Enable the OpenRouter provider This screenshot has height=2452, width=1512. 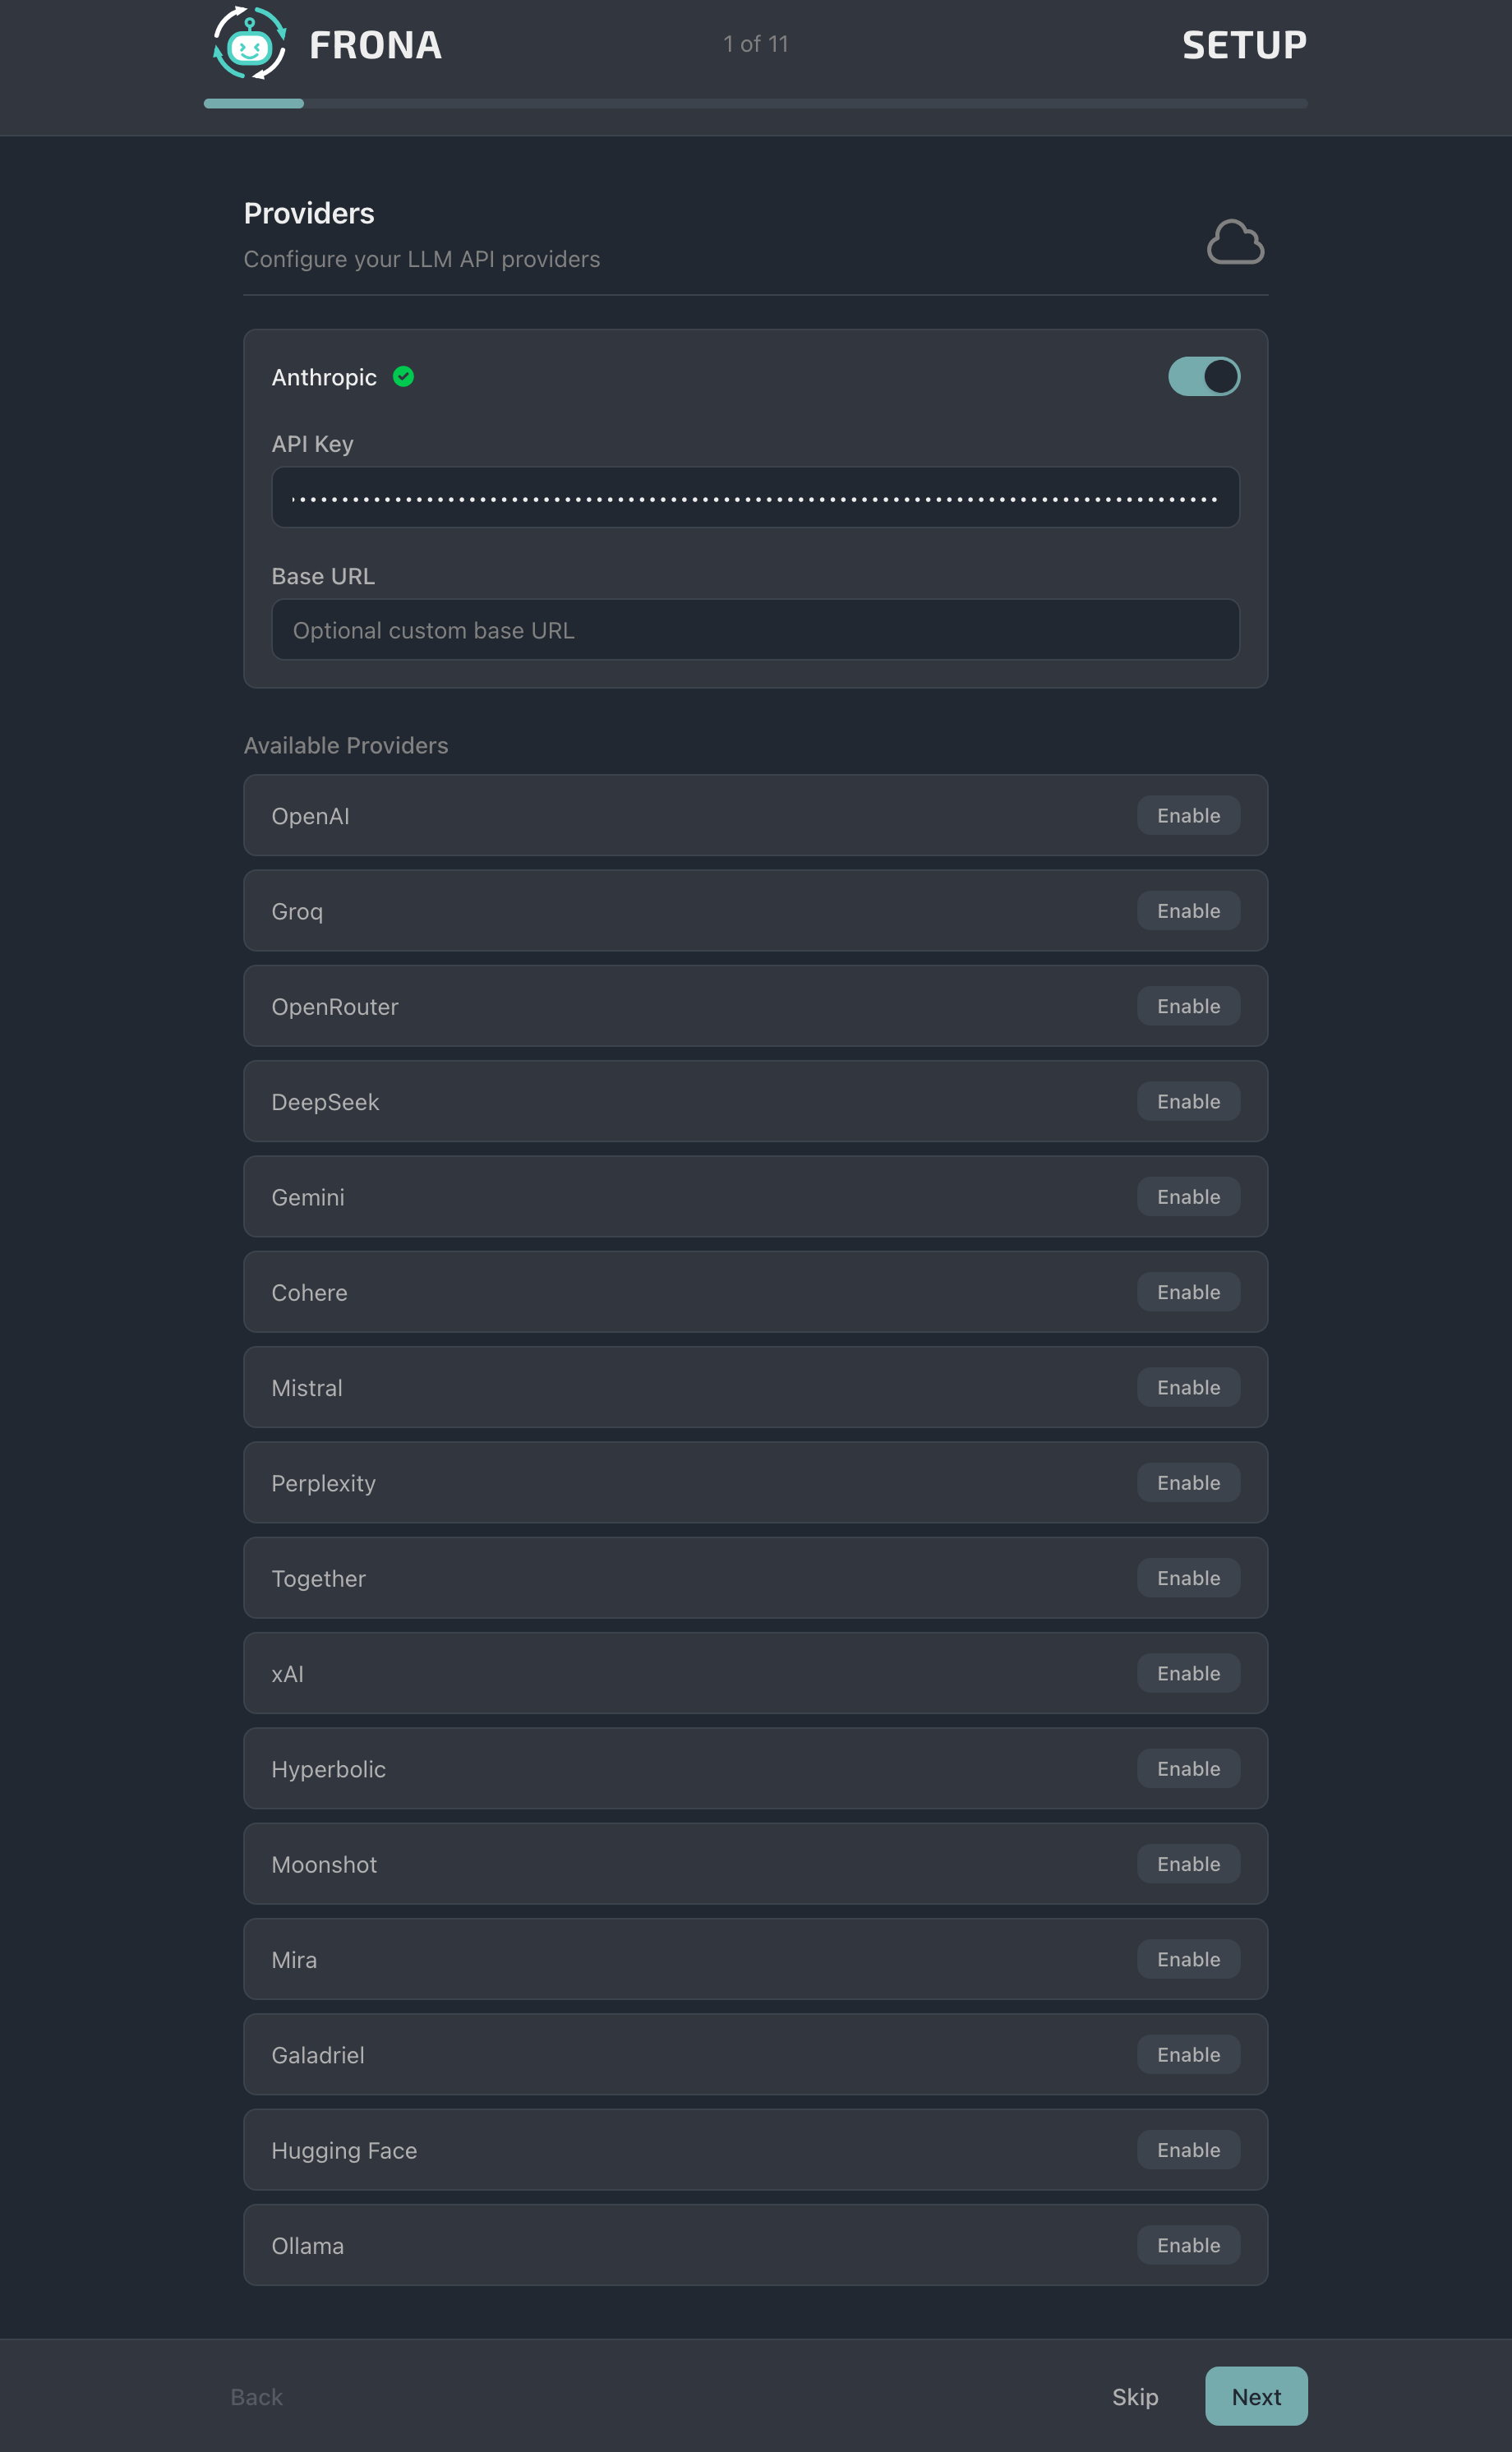pyautogui.click(x=1188, y=1006)
